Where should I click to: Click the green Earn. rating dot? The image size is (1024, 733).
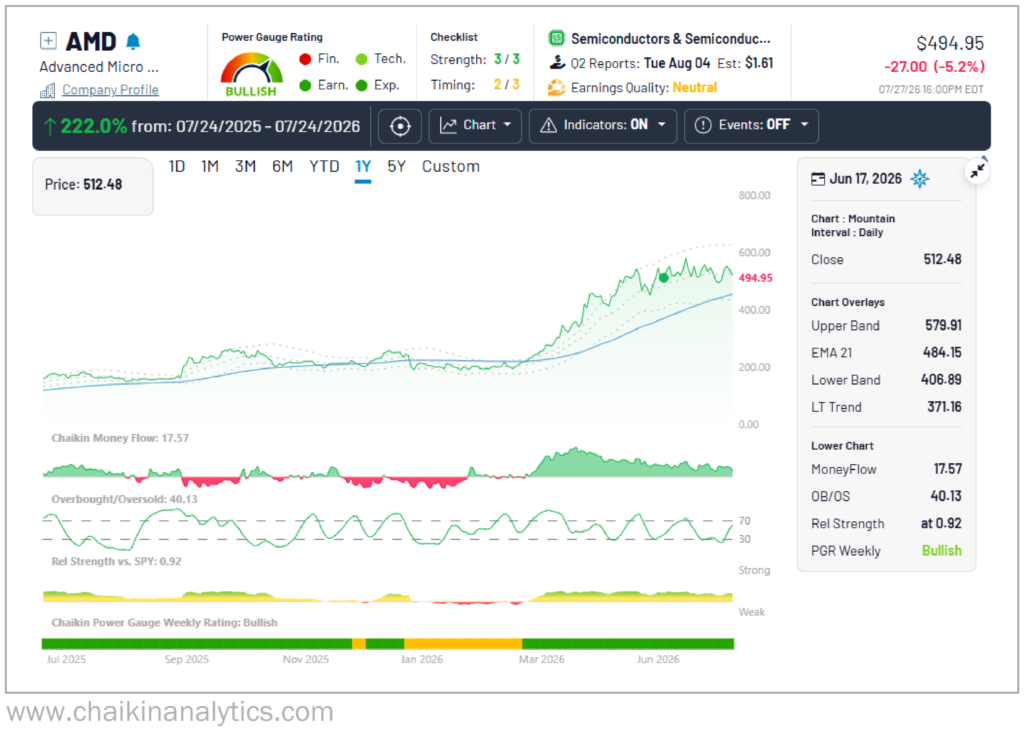click(305, 86)
